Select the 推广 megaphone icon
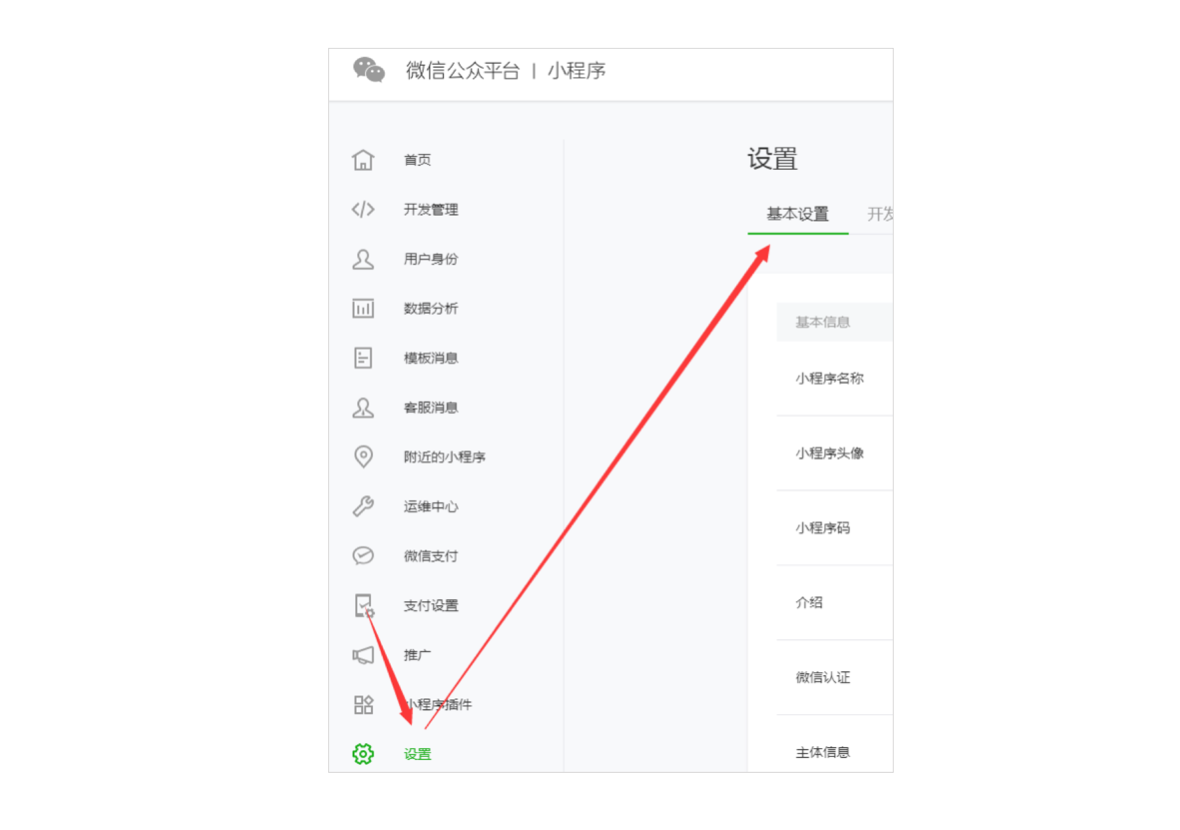 pos(363,655)
